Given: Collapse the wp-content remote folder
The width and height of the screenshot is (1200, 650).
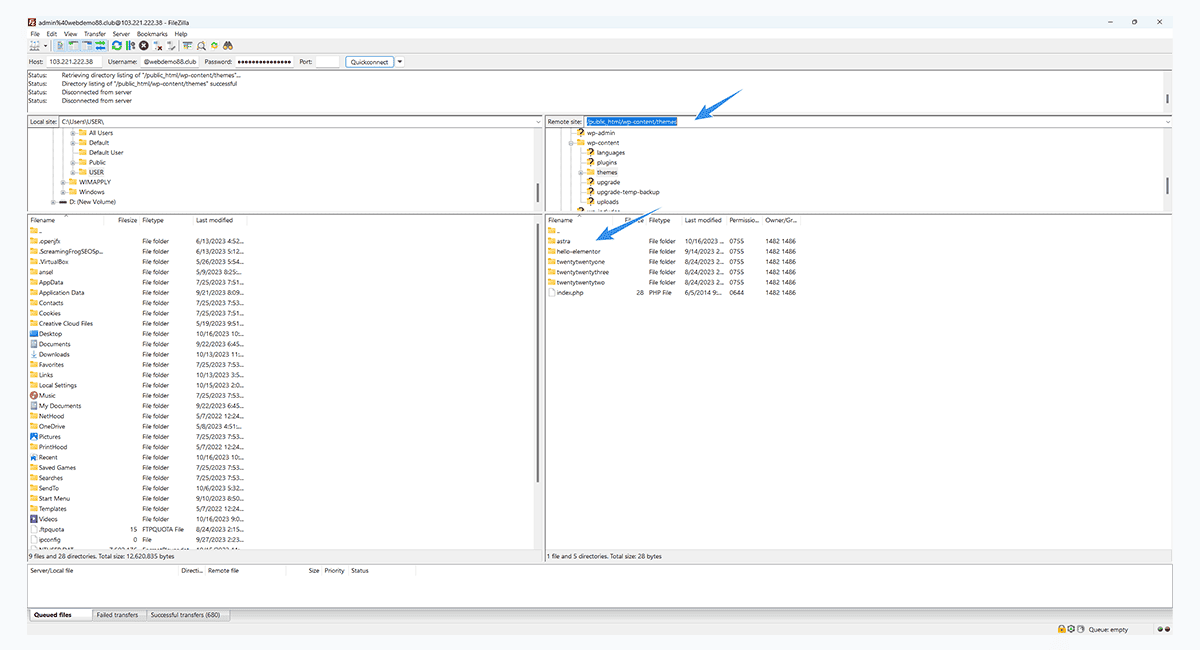Looking at the screenshot, I should 571,143.
